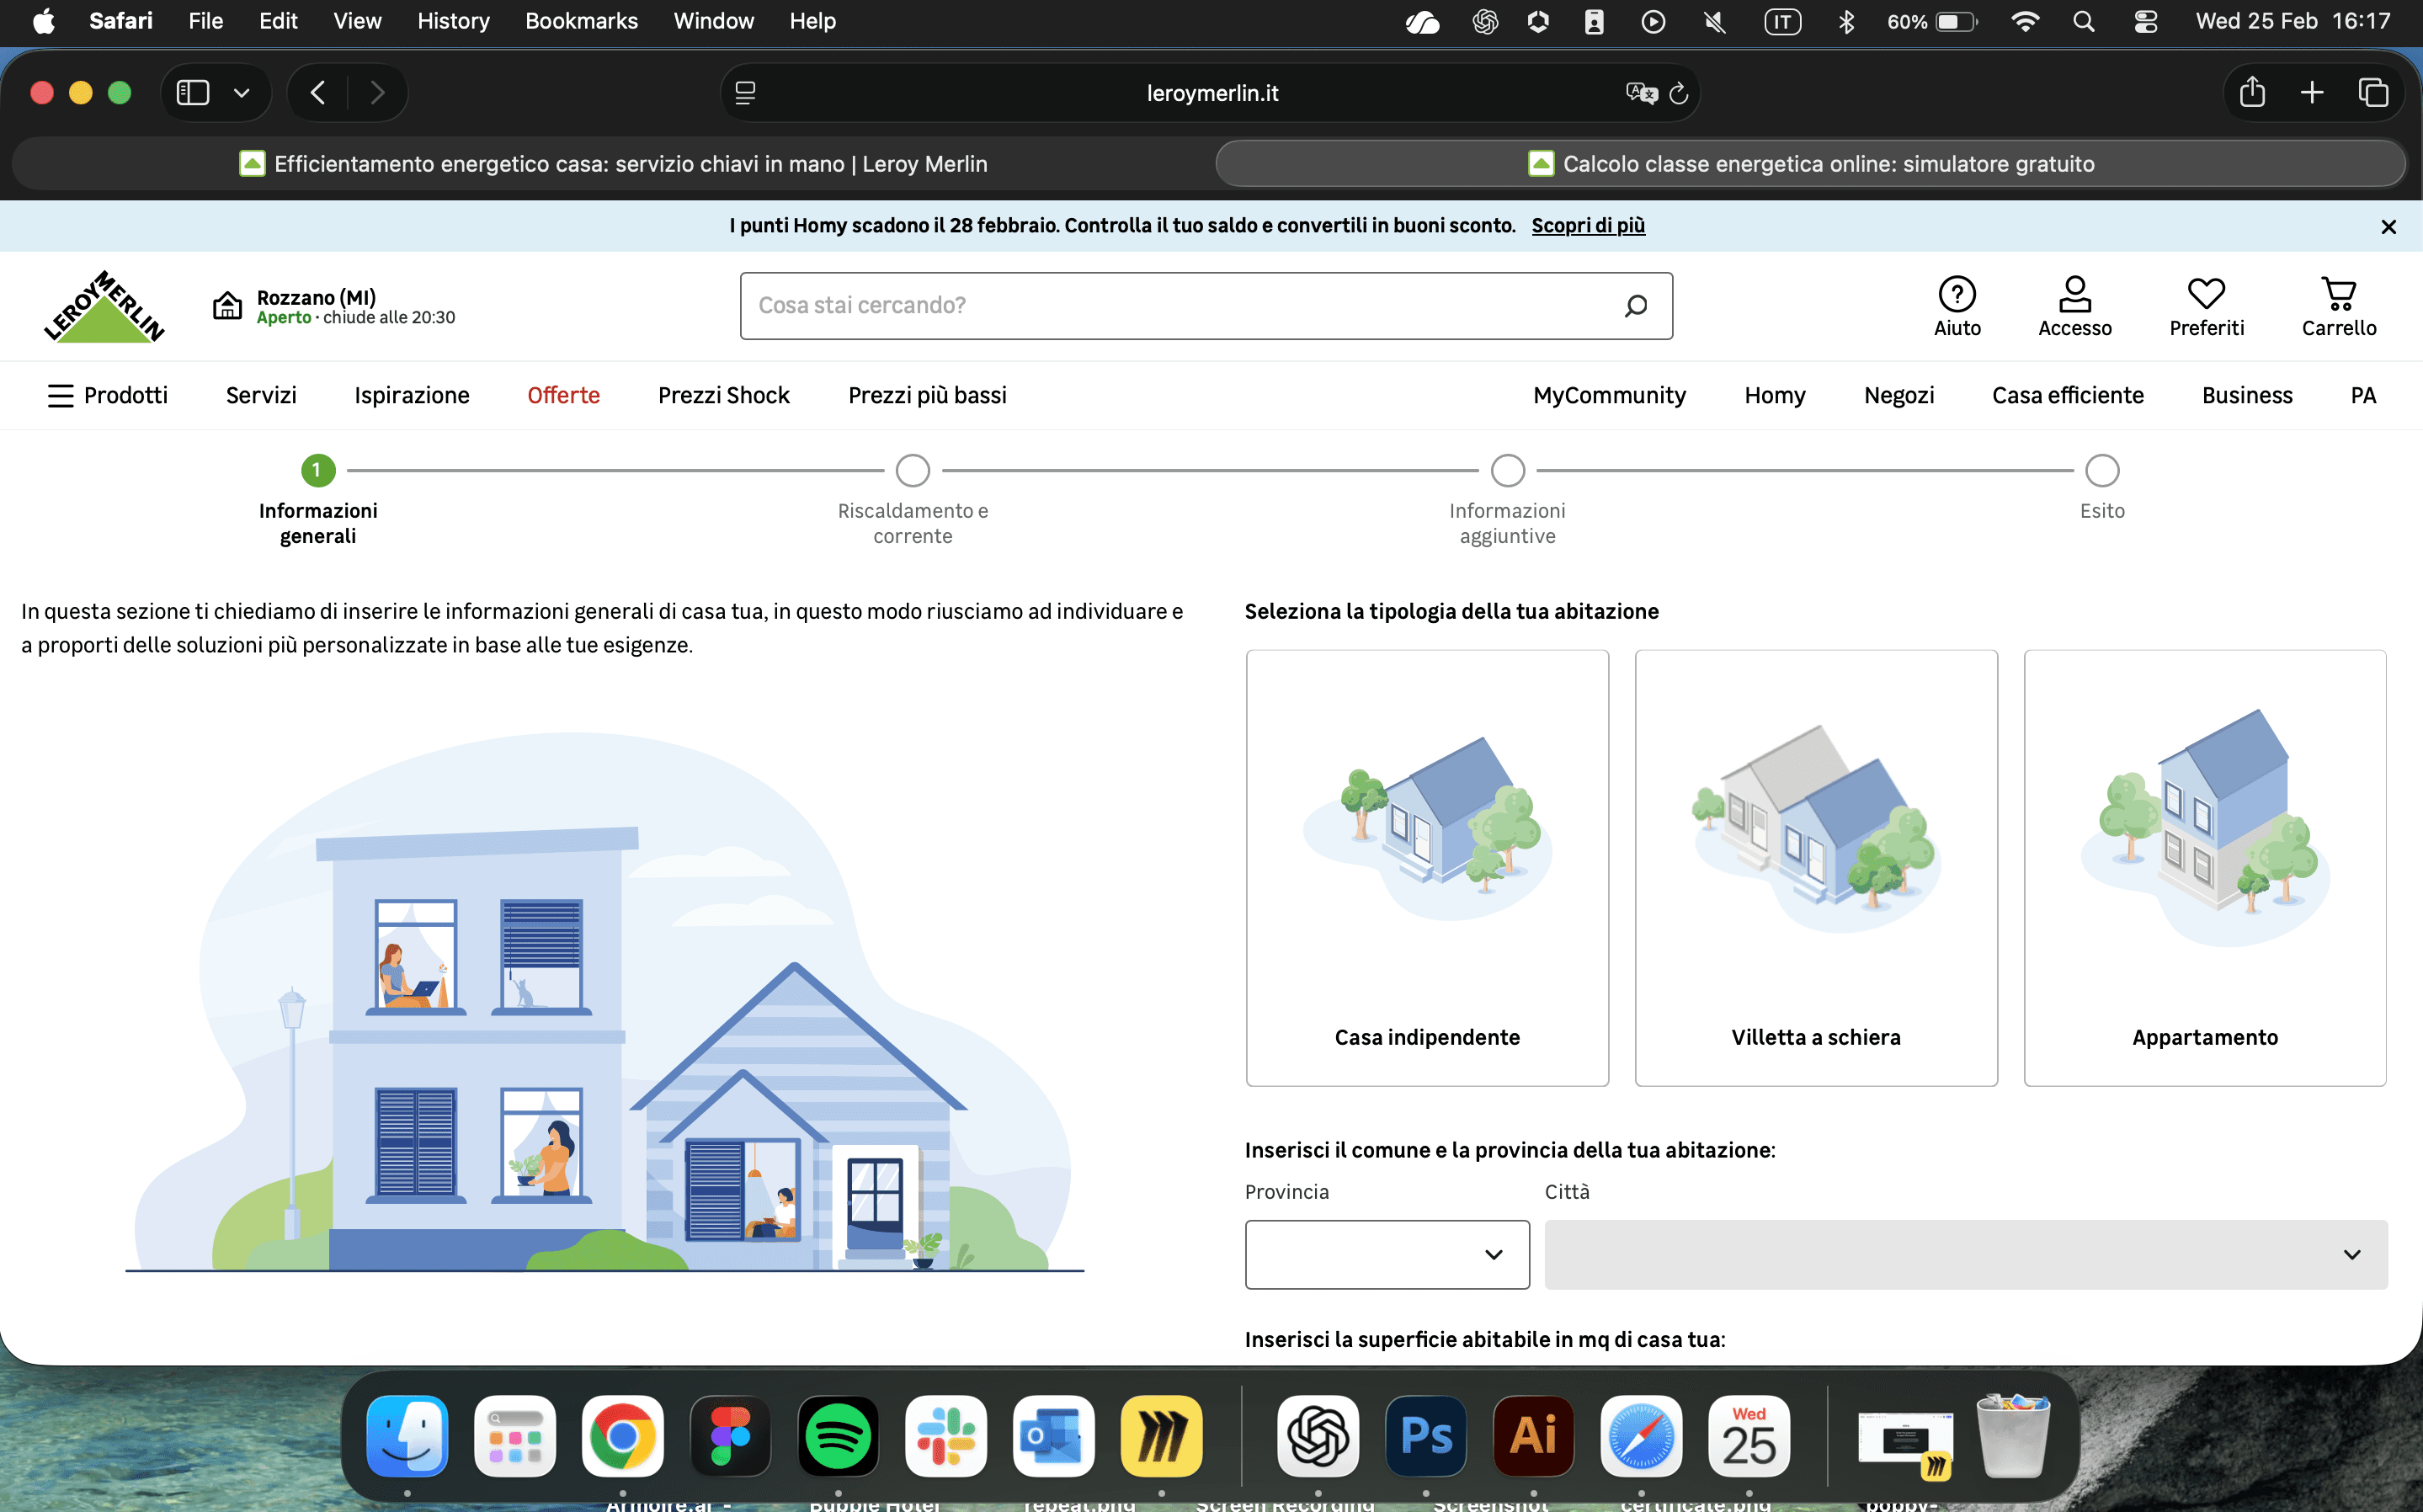Open the Provincia dropdown
This screenshot has width=2423, height=1512.
(x=1386, y=1254)
